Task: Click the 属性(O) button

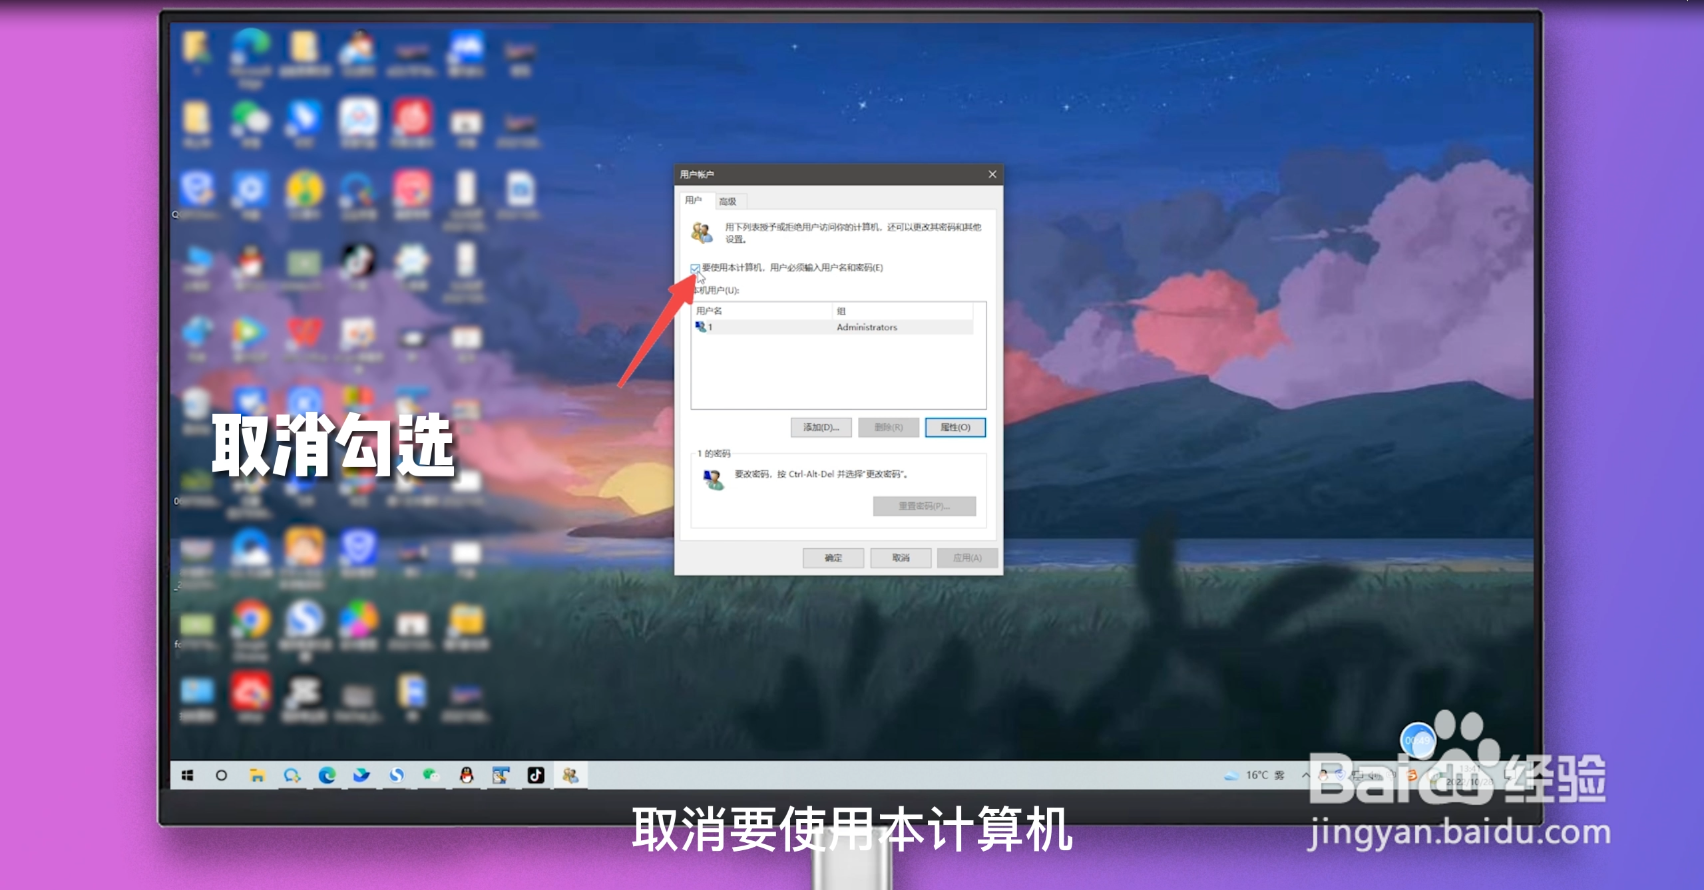Action: pos(955,427)
